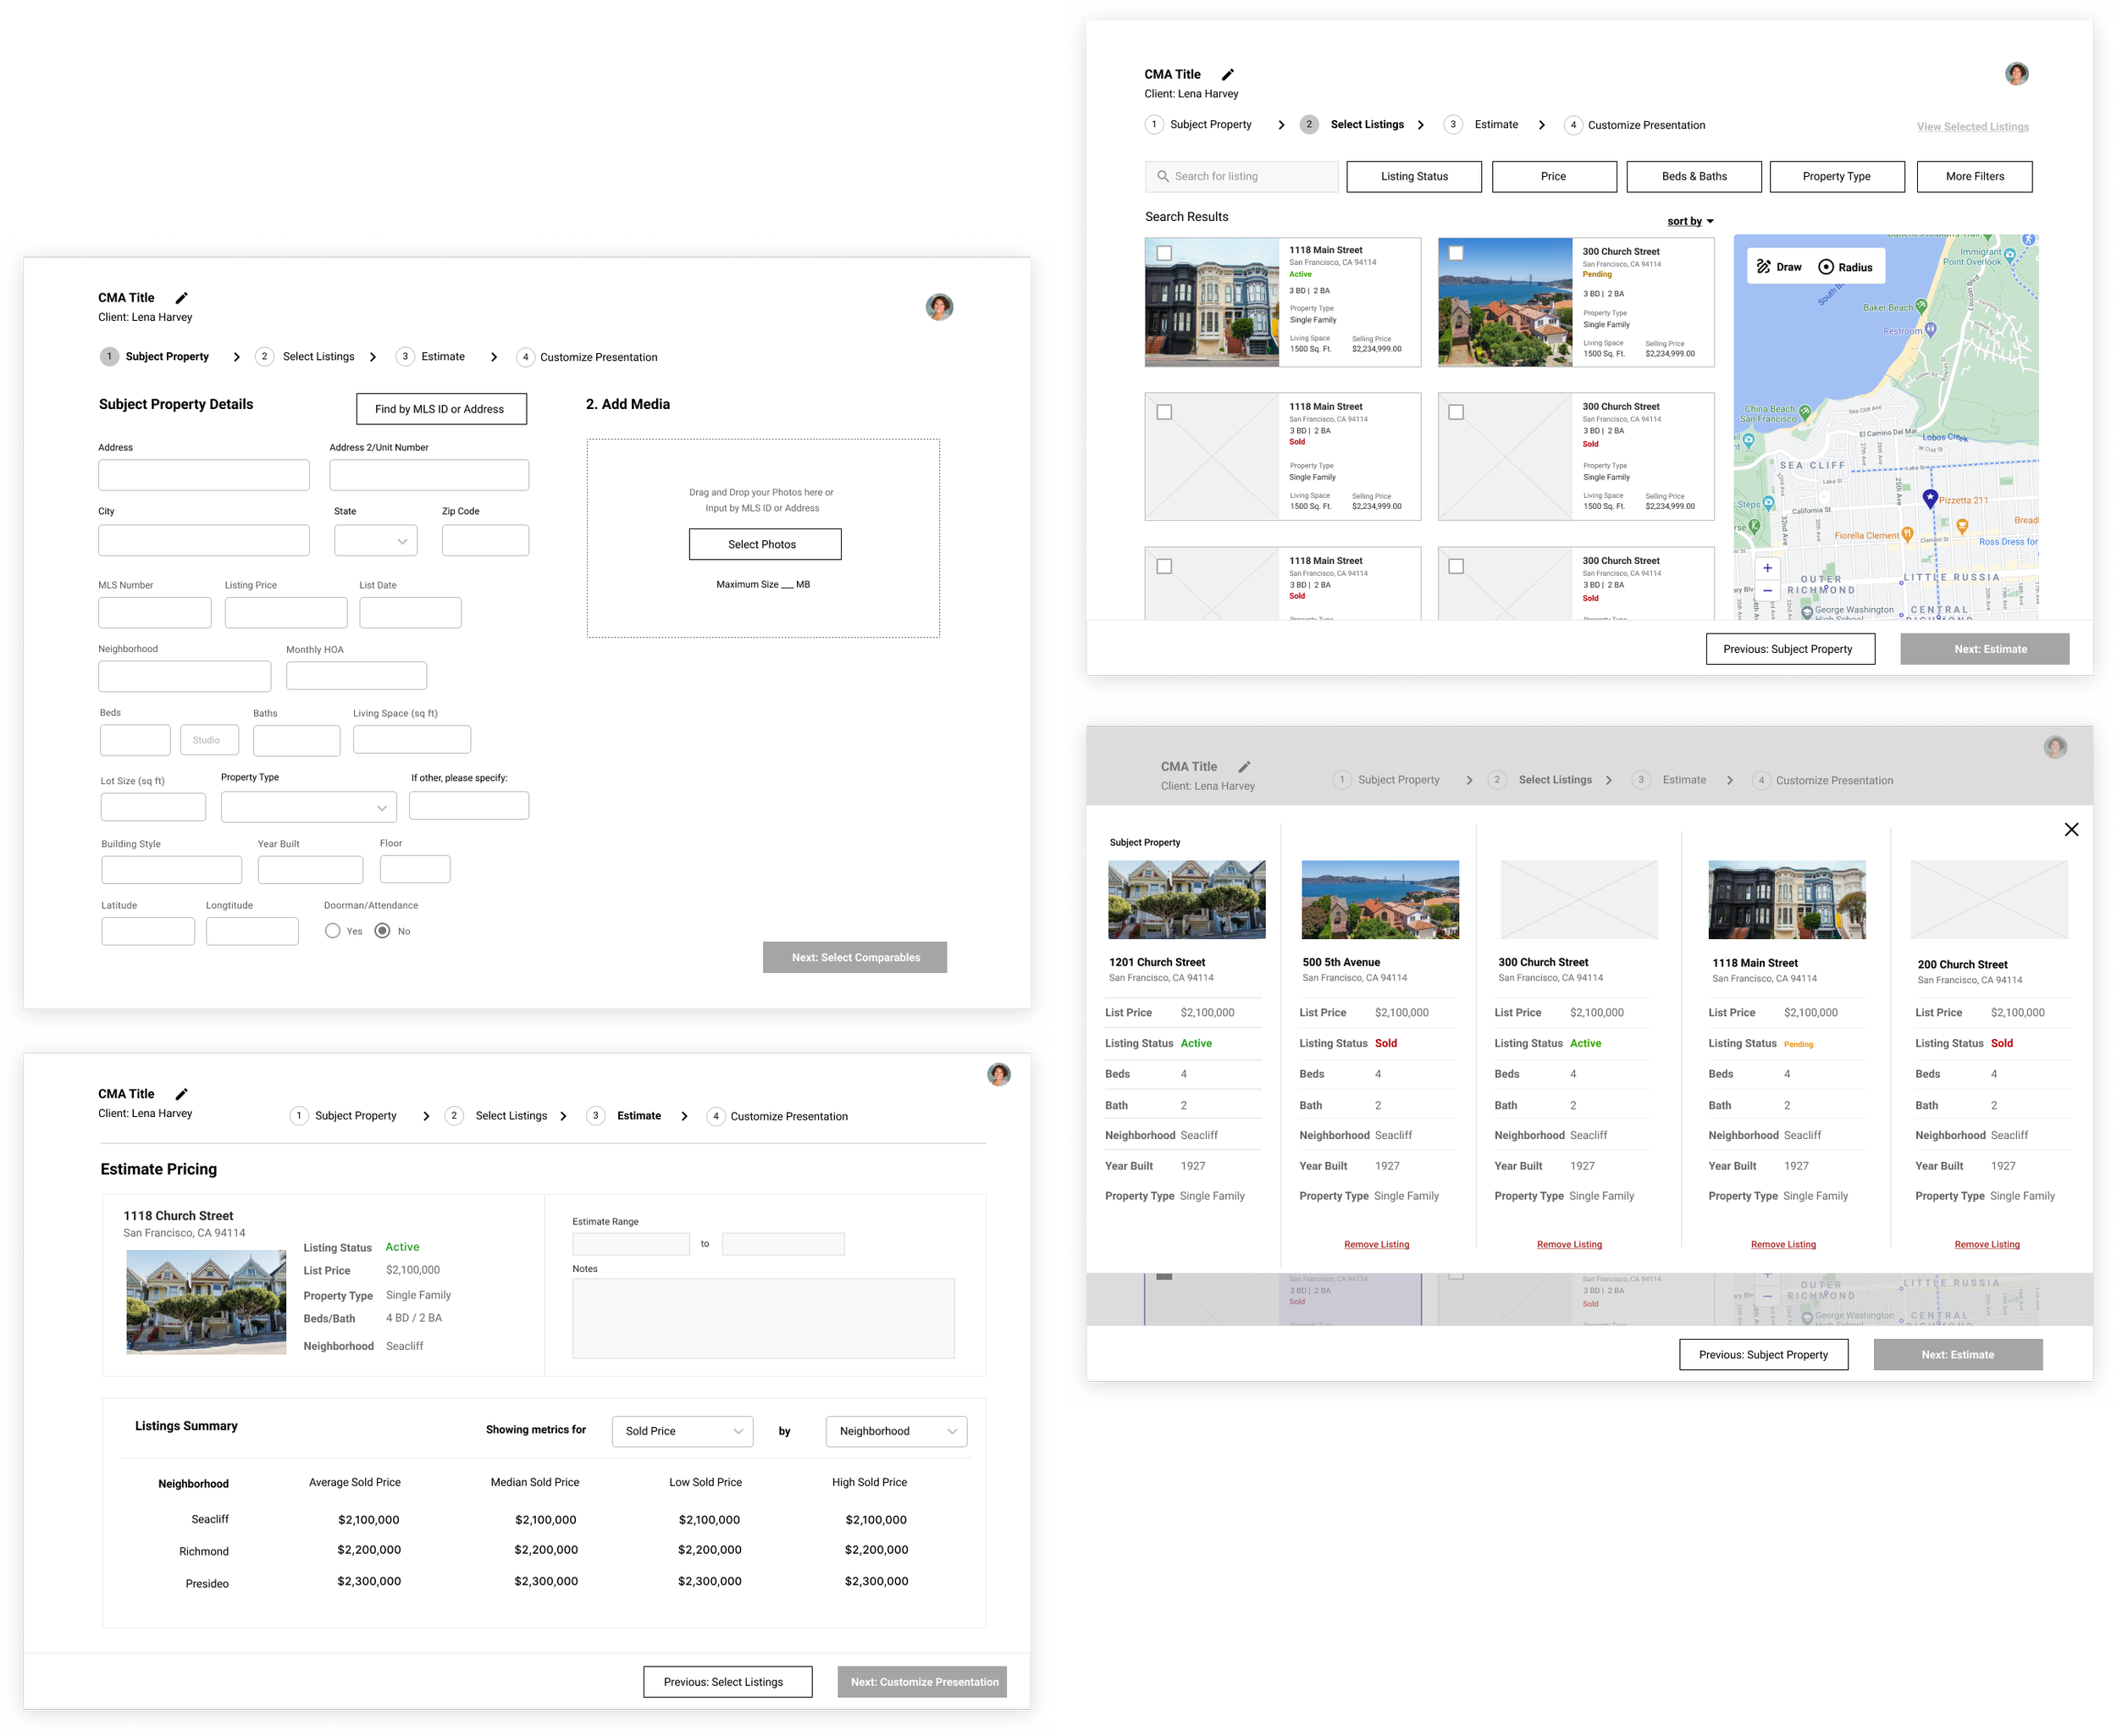Image resolution: width=2117 pixels, height=1736 pixels.
Task: Click the Notes text area
Action: (x=763, y=1318)
